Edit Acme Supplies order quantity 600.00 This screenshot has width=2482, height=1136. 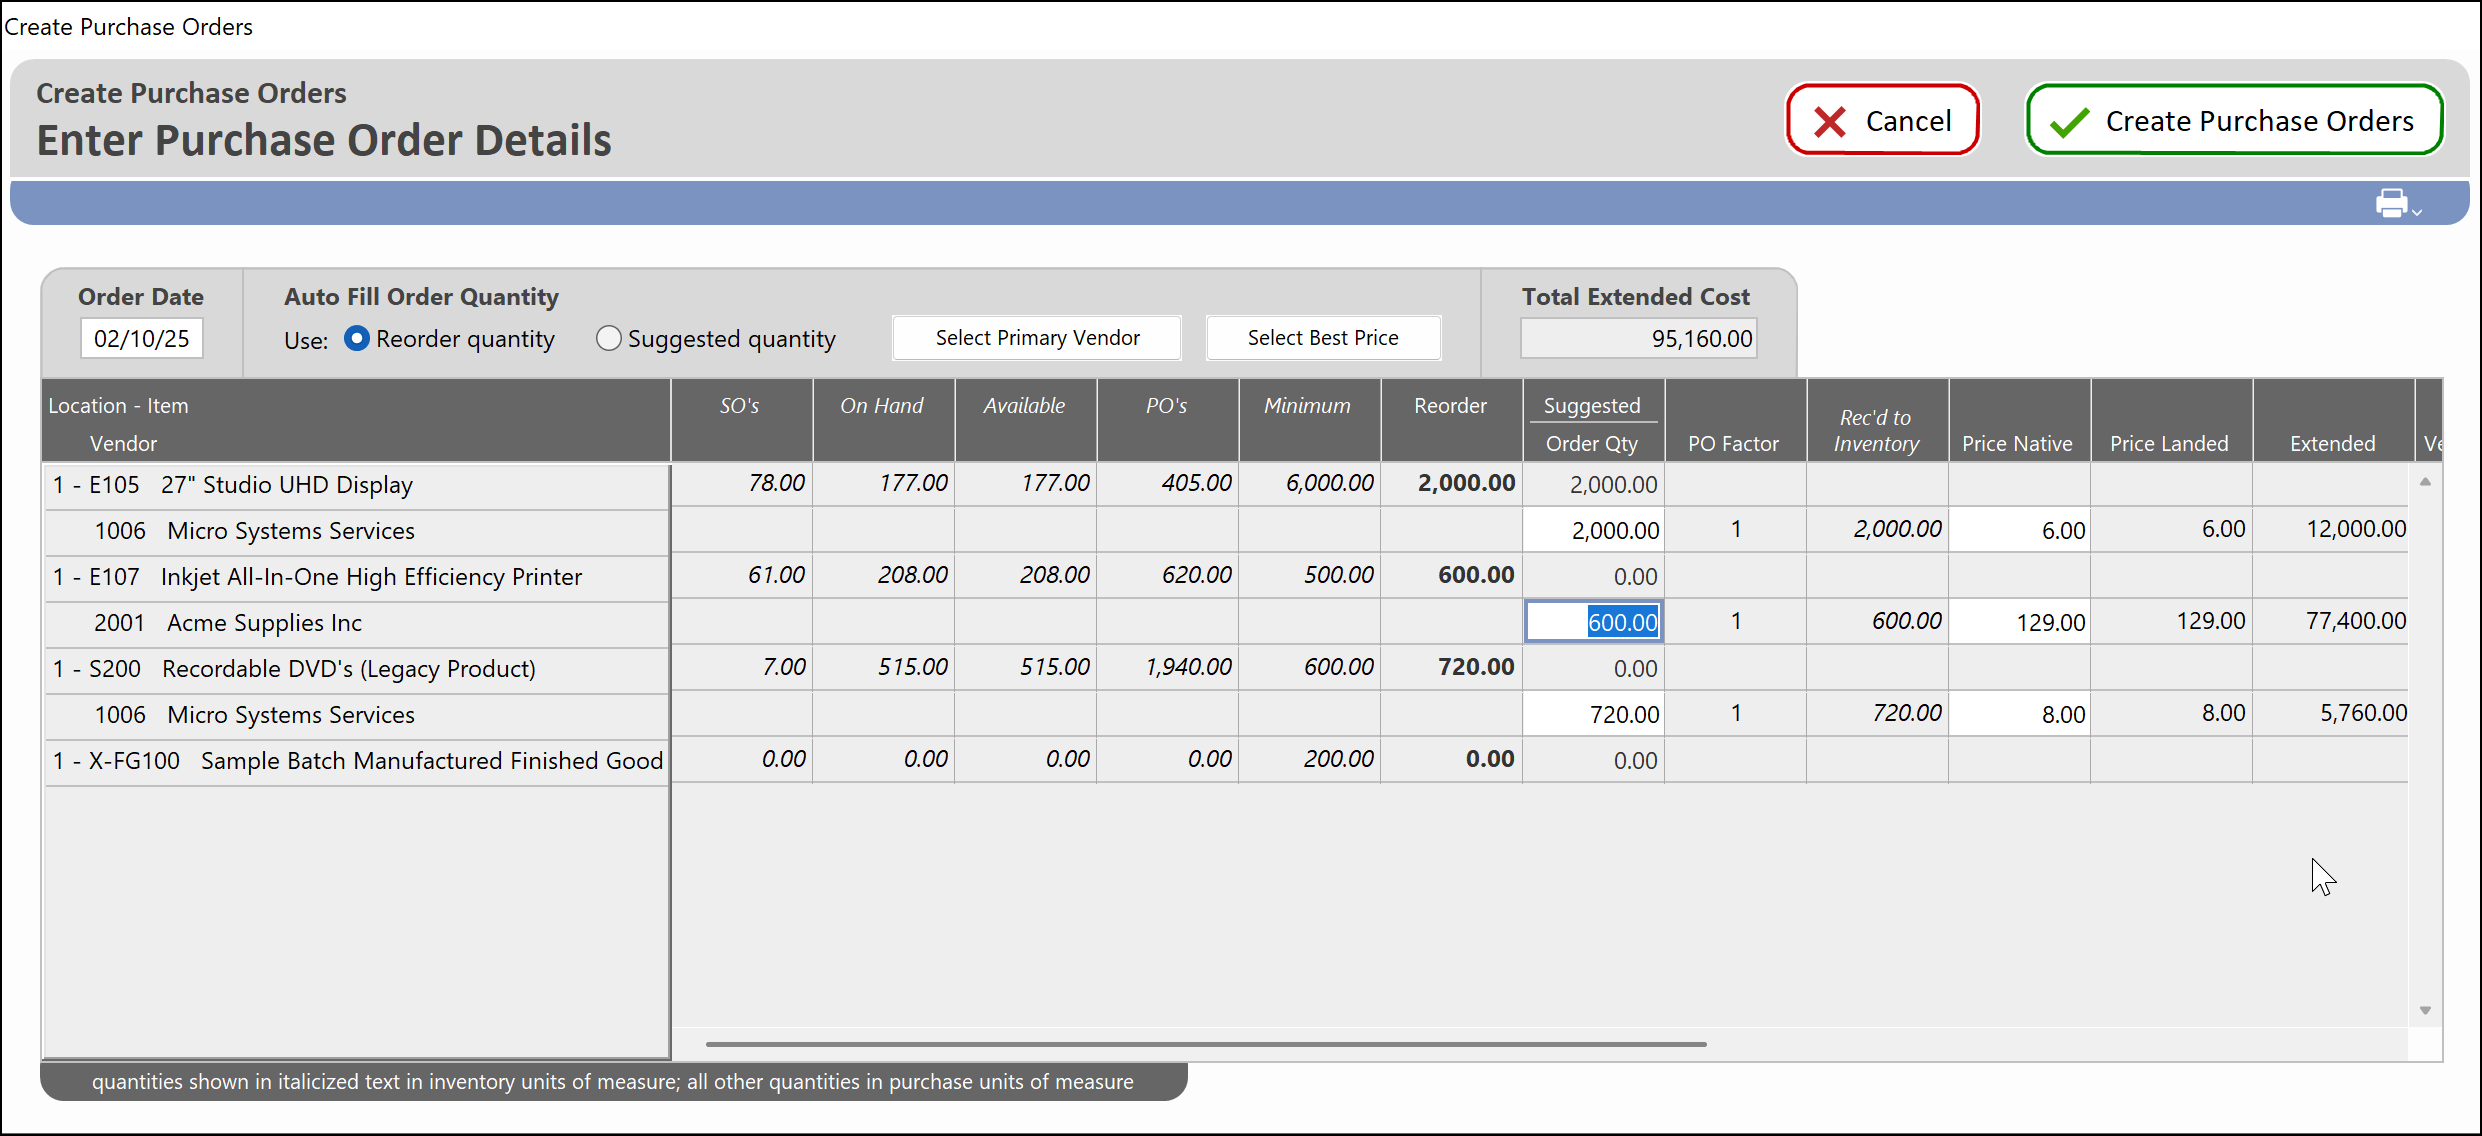(1594, 622)
